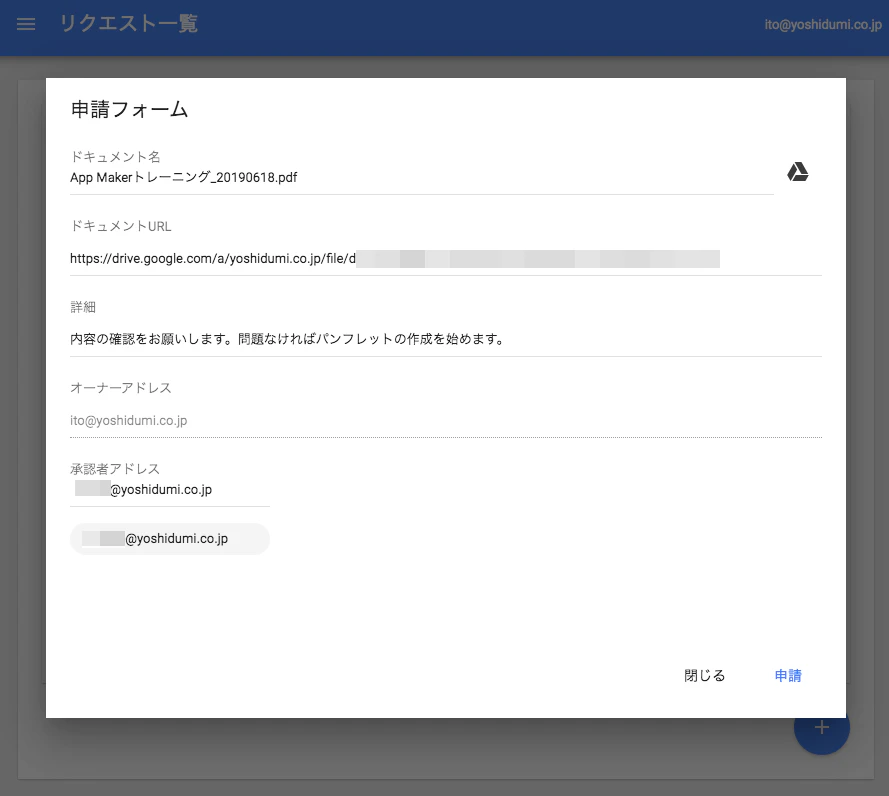Screen dimensions: 889x796
Task: Click the 詳細 field label
Action: pyautogui.click(x=83, y=307)
